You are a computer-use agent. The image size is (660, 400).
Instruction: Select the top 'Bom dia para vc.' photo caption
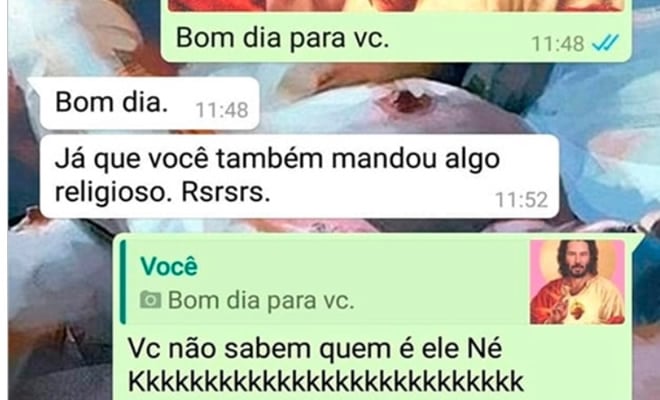[282, 38]
